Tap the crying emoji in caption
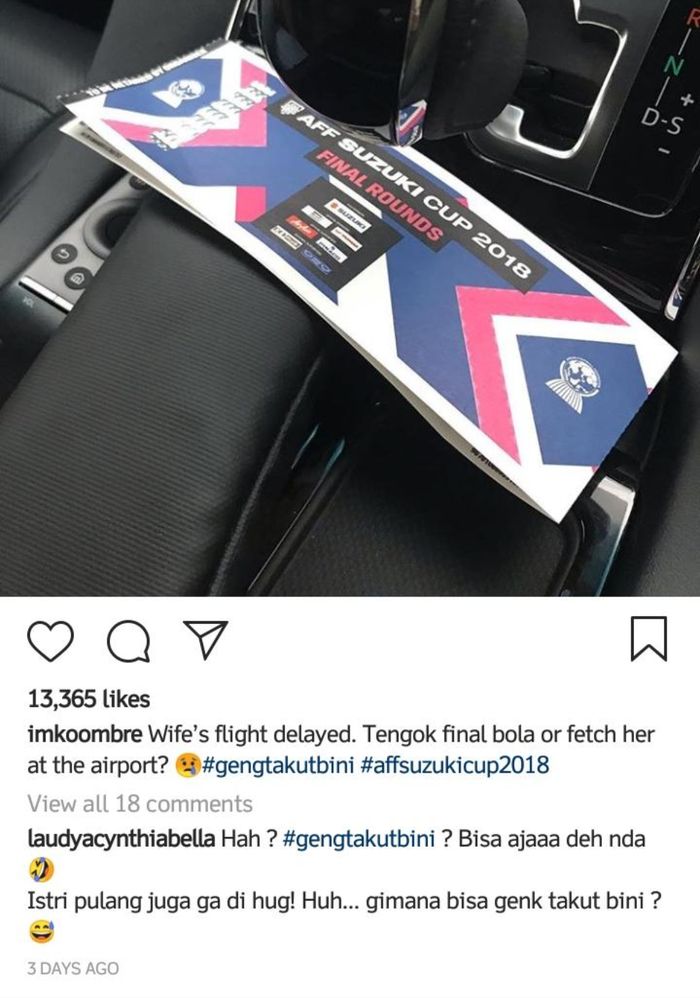Image resolution: width=700 pixels, height=998 pixels. tap(187, 764)
